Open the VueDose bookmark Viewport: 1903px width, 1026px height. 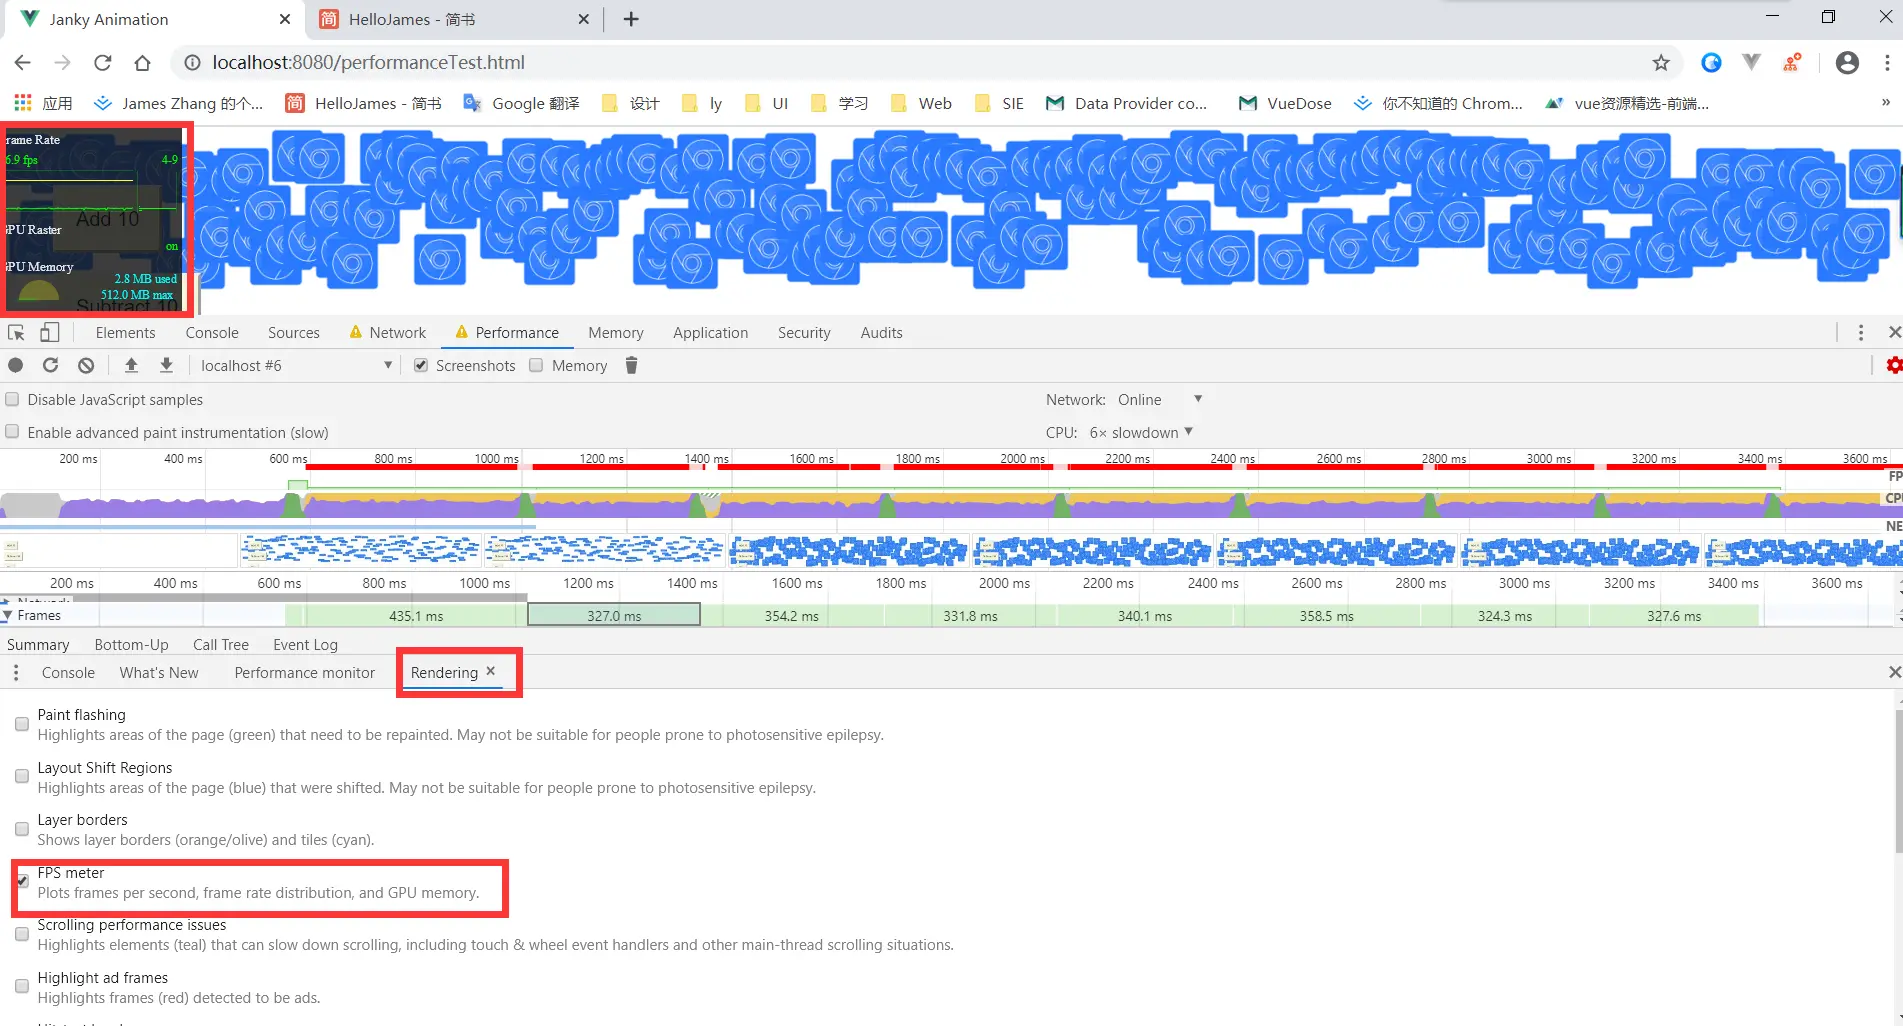(x=1284, y=103)
